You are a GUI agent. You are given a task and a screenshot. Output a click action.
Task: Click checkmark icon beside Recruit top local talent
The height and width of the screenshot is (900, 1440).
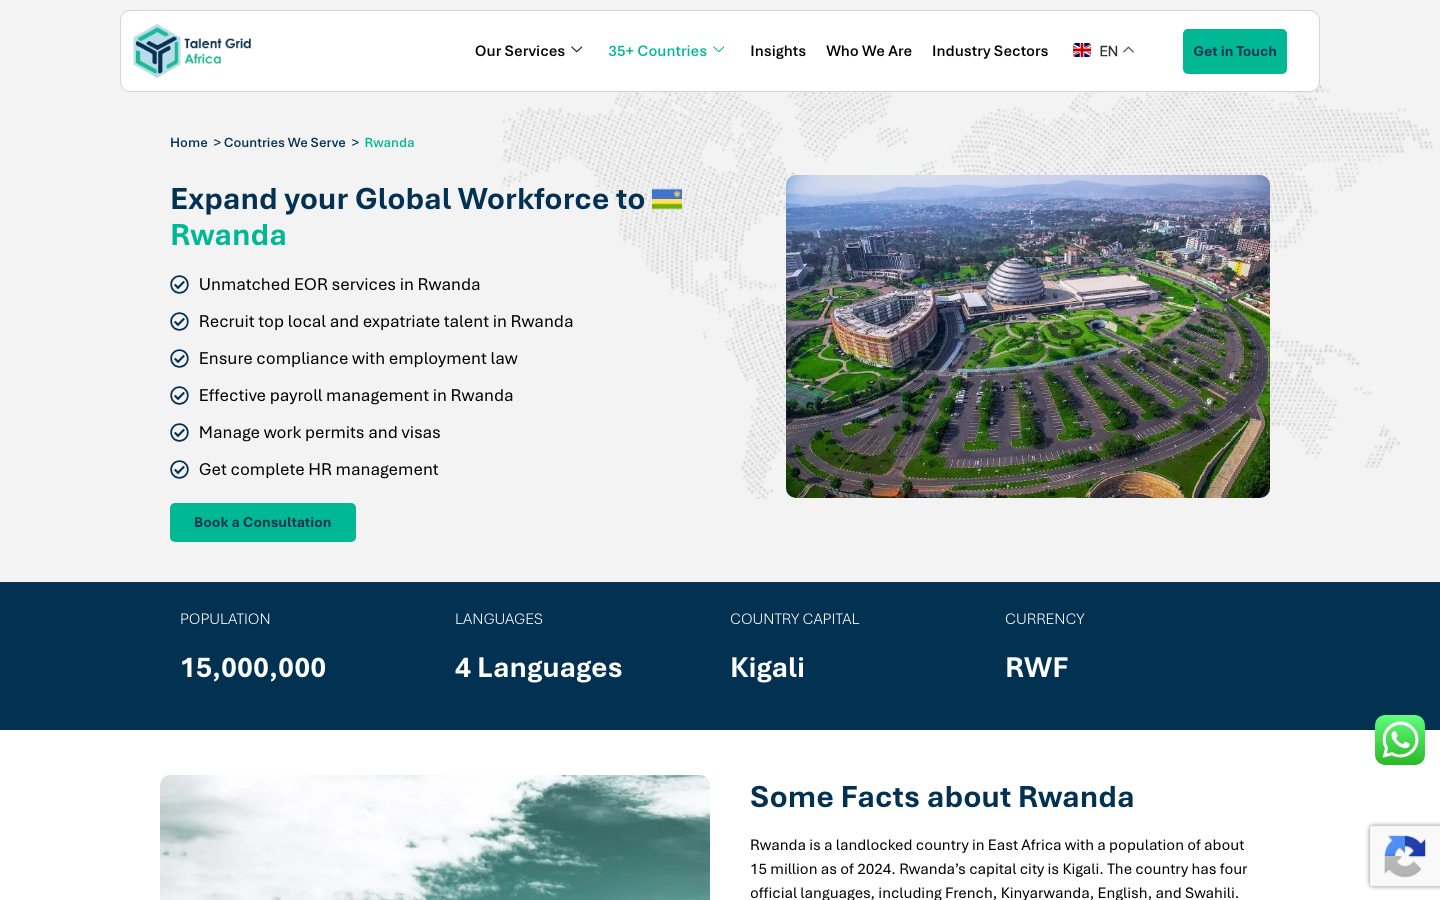tap(180, 322)
